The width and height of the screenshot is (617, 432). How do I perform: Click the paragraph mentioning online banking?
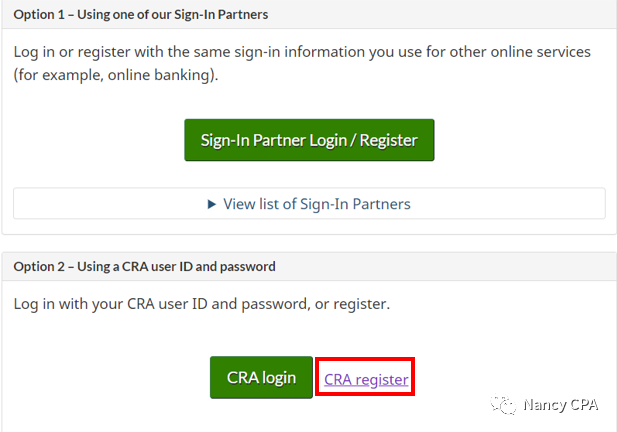pos(302,63)
